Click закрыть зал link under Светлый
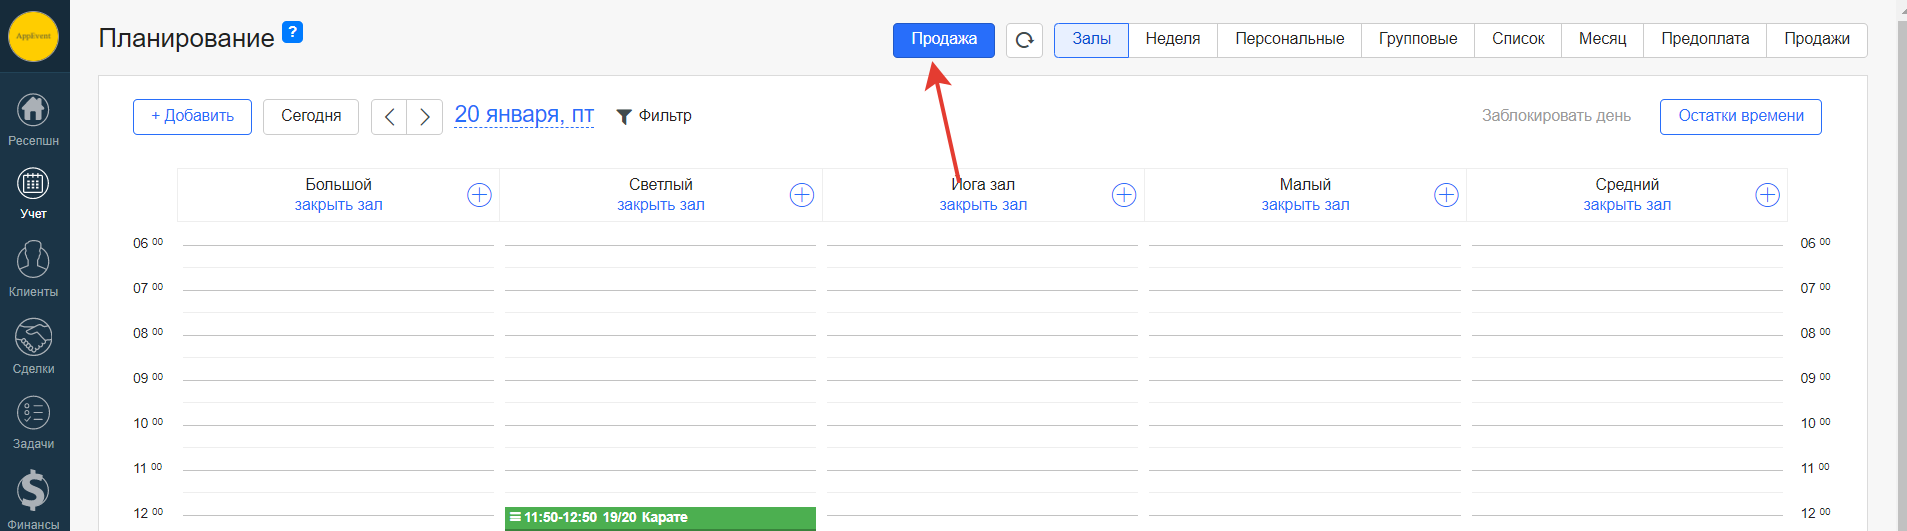Image resolution: width=1907 pixels, height=531 pixels. [x=660, y=205]
